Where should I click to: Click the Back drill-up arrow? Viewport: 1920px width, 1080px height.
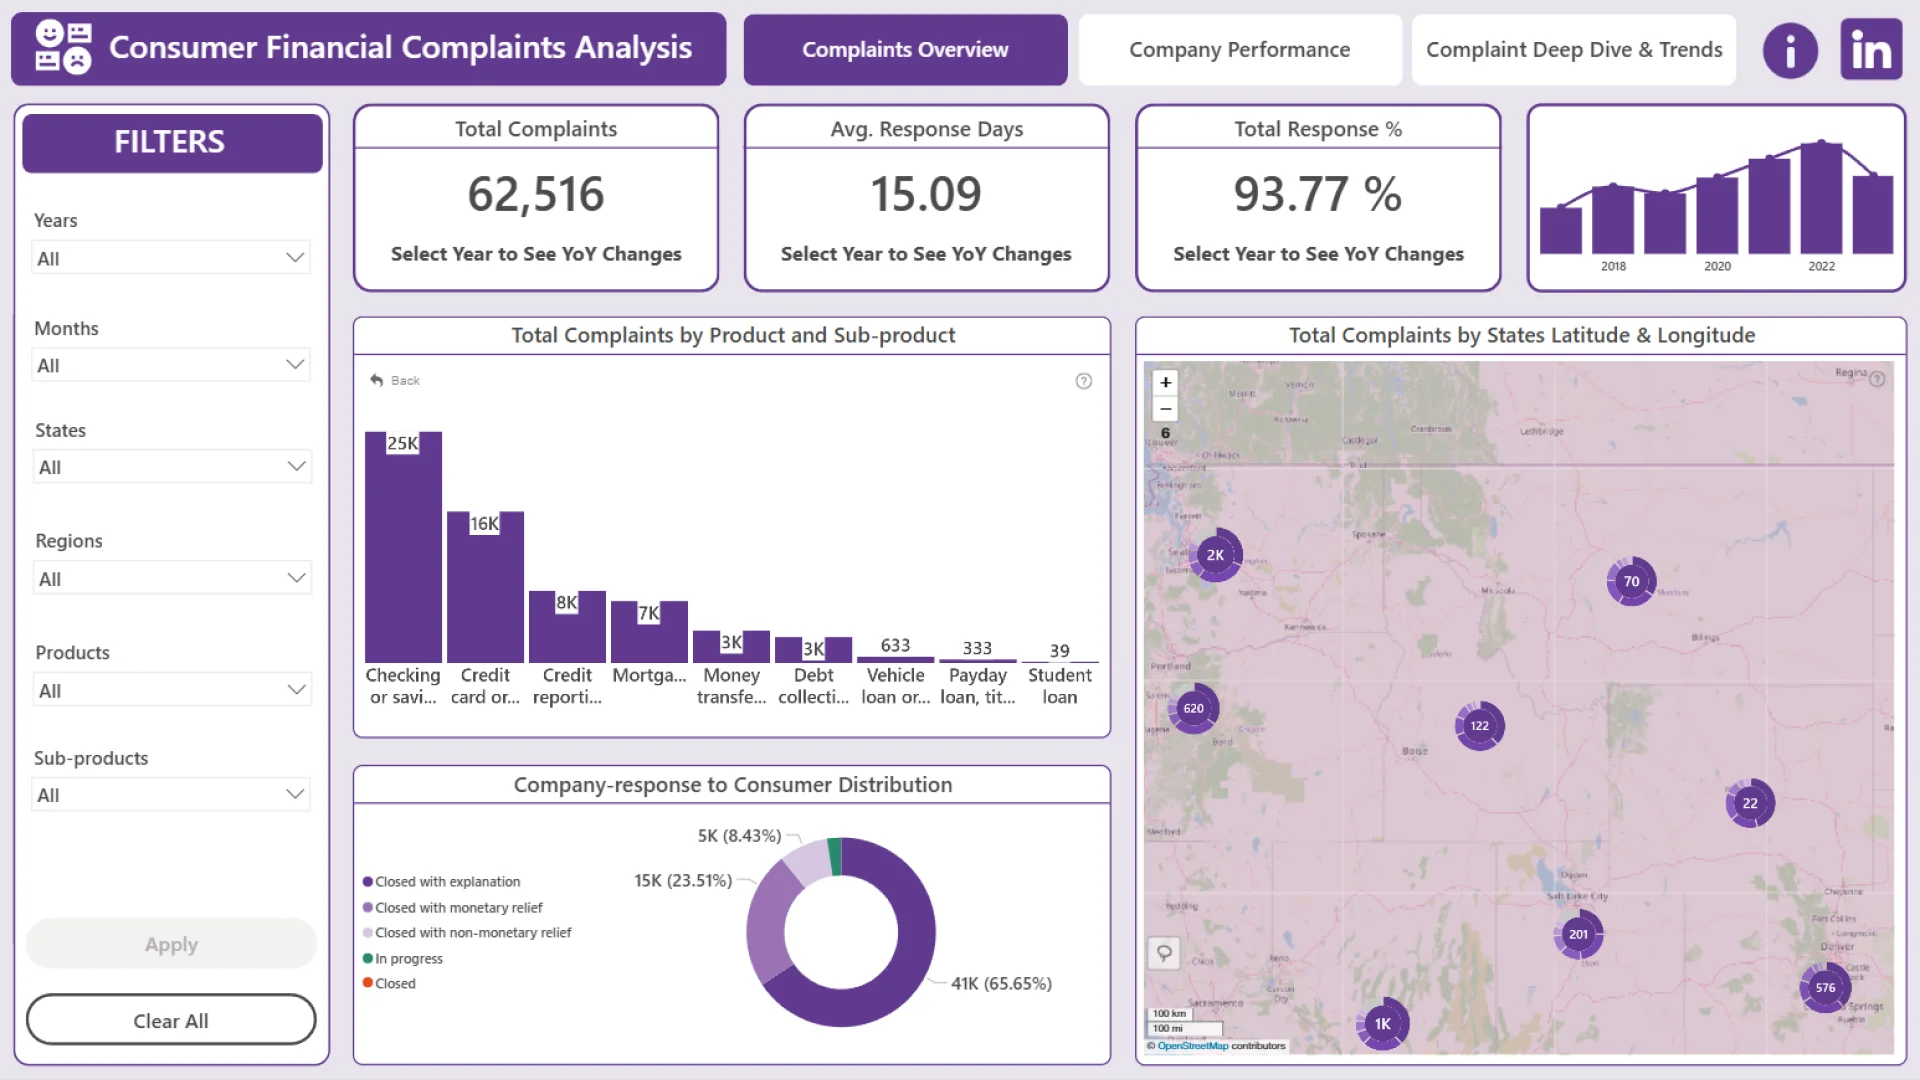pyautogui.click(x=377, y=381)
